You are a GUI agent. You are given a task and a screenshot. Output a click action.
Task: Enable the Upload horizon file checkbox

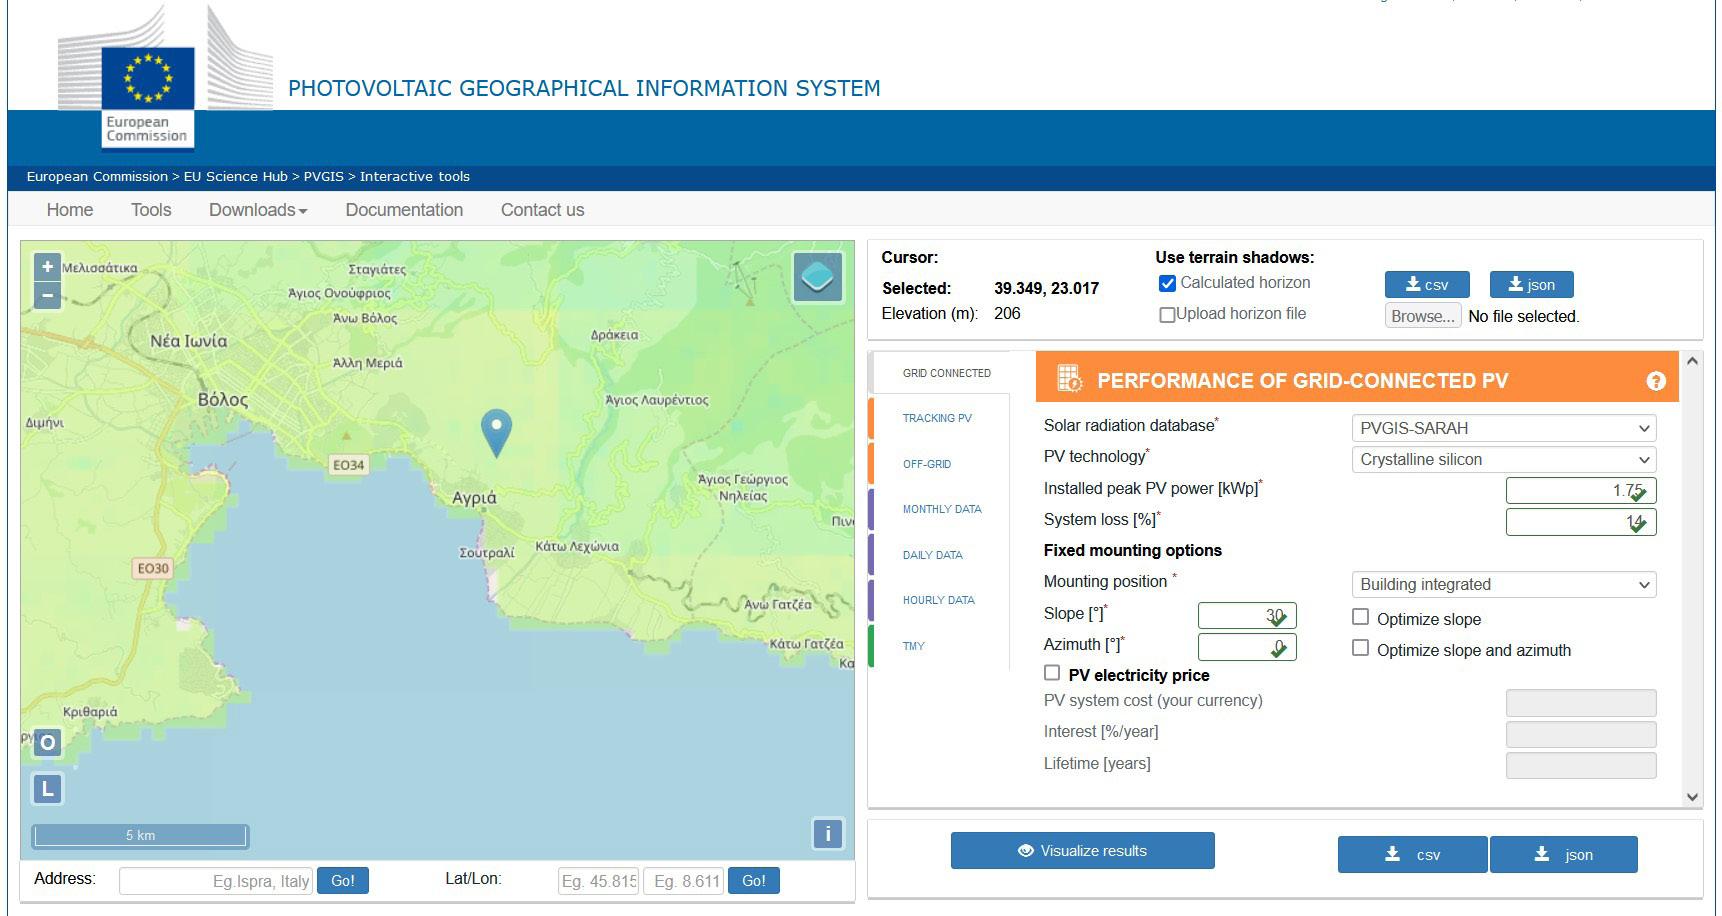1167,315
